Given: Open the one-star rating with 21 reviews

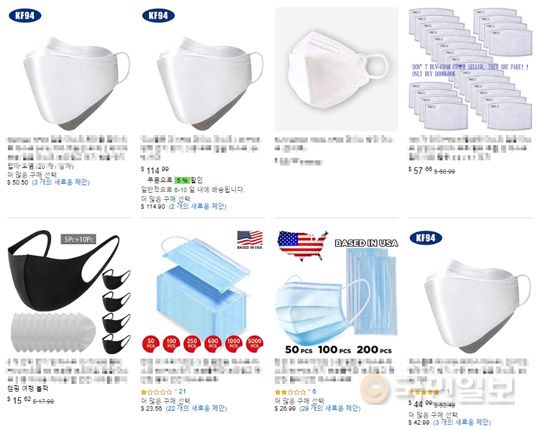Looking at the screenshot, I should (163, 392).
